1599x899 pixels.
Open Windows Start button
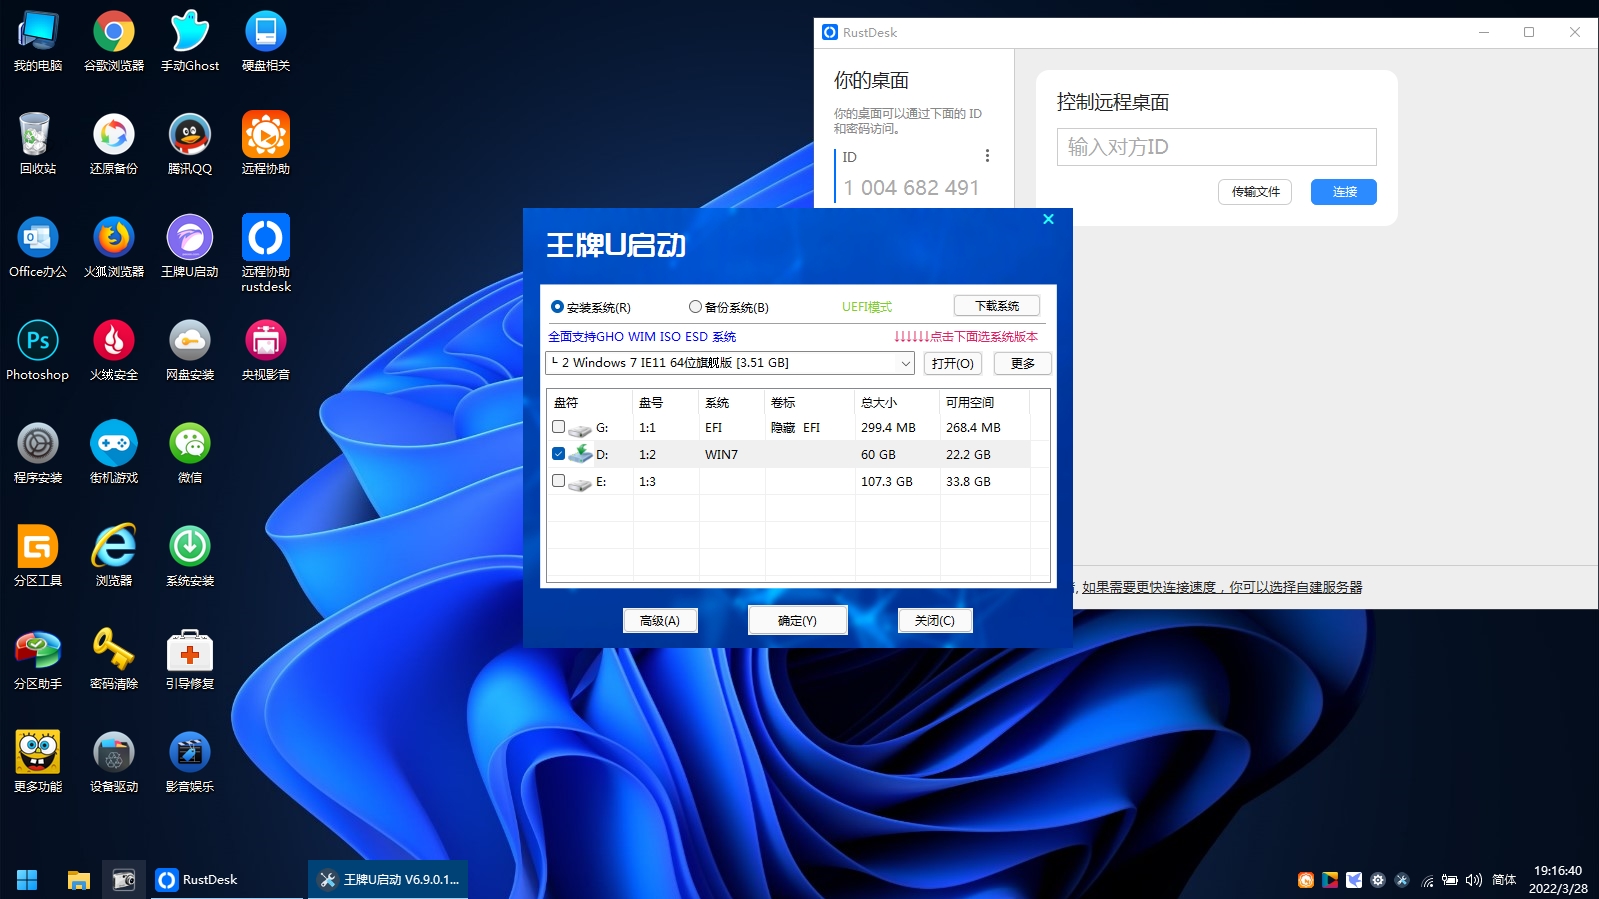[x=27, y=880]
